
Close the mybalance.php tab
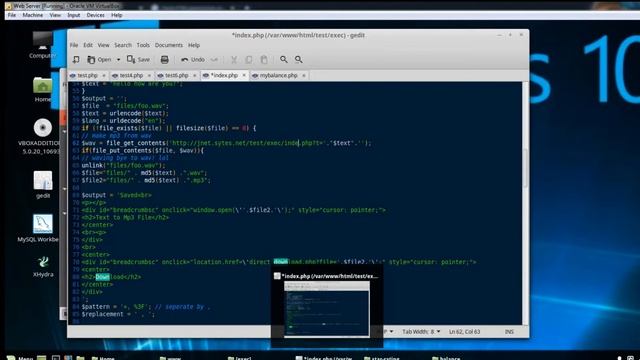coord(304,76)
